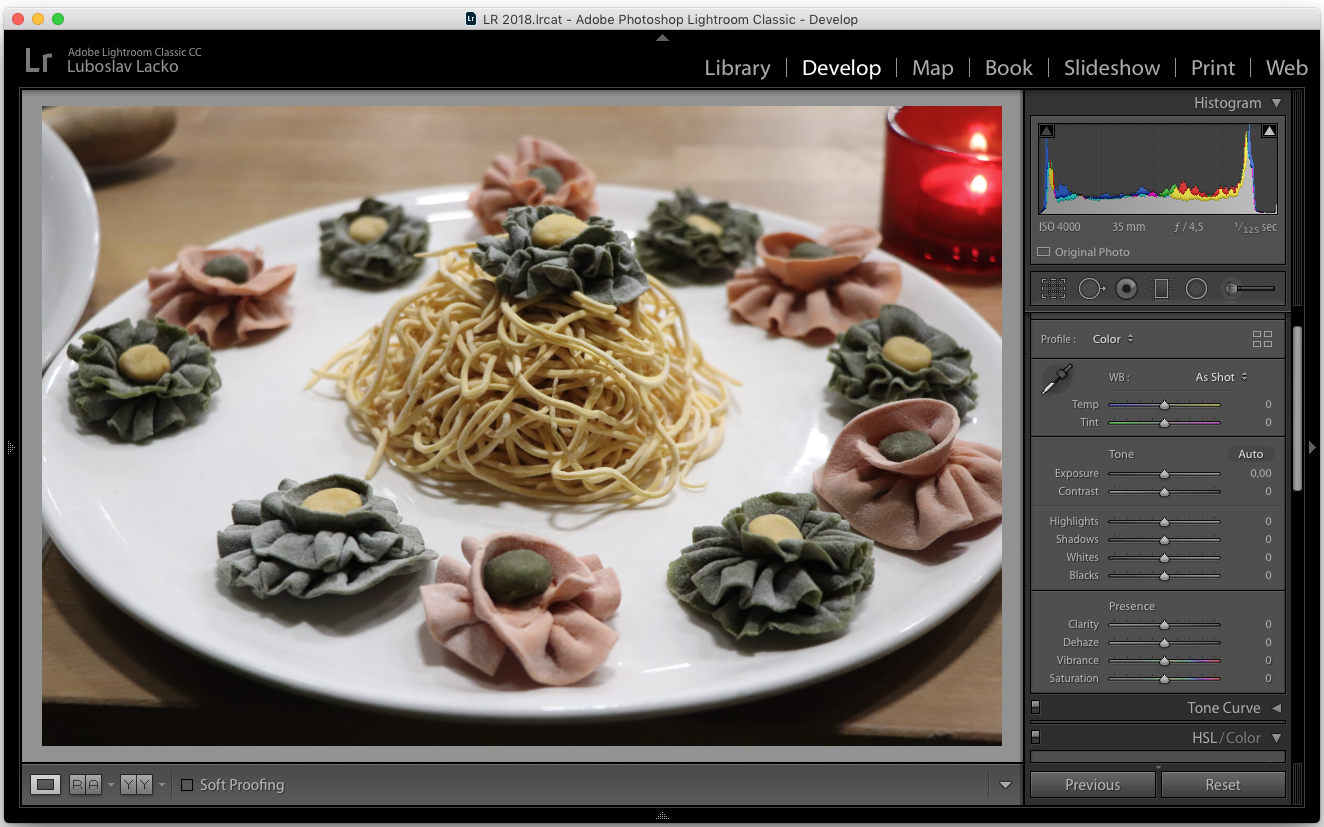Pick the Radial Filter tool
This screenshot has width=1324, height=827.
click(x=1196, y=289)
